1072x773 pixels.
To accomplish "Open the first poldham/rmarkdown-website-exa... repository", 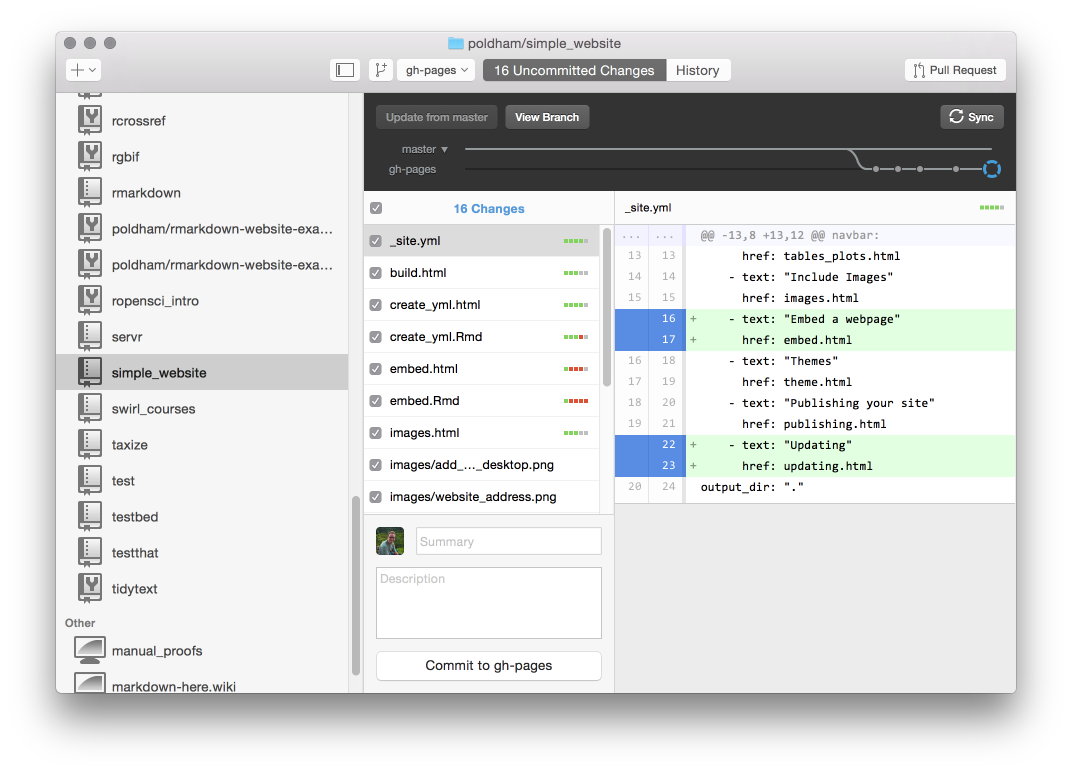I will [x=202, y=229].
